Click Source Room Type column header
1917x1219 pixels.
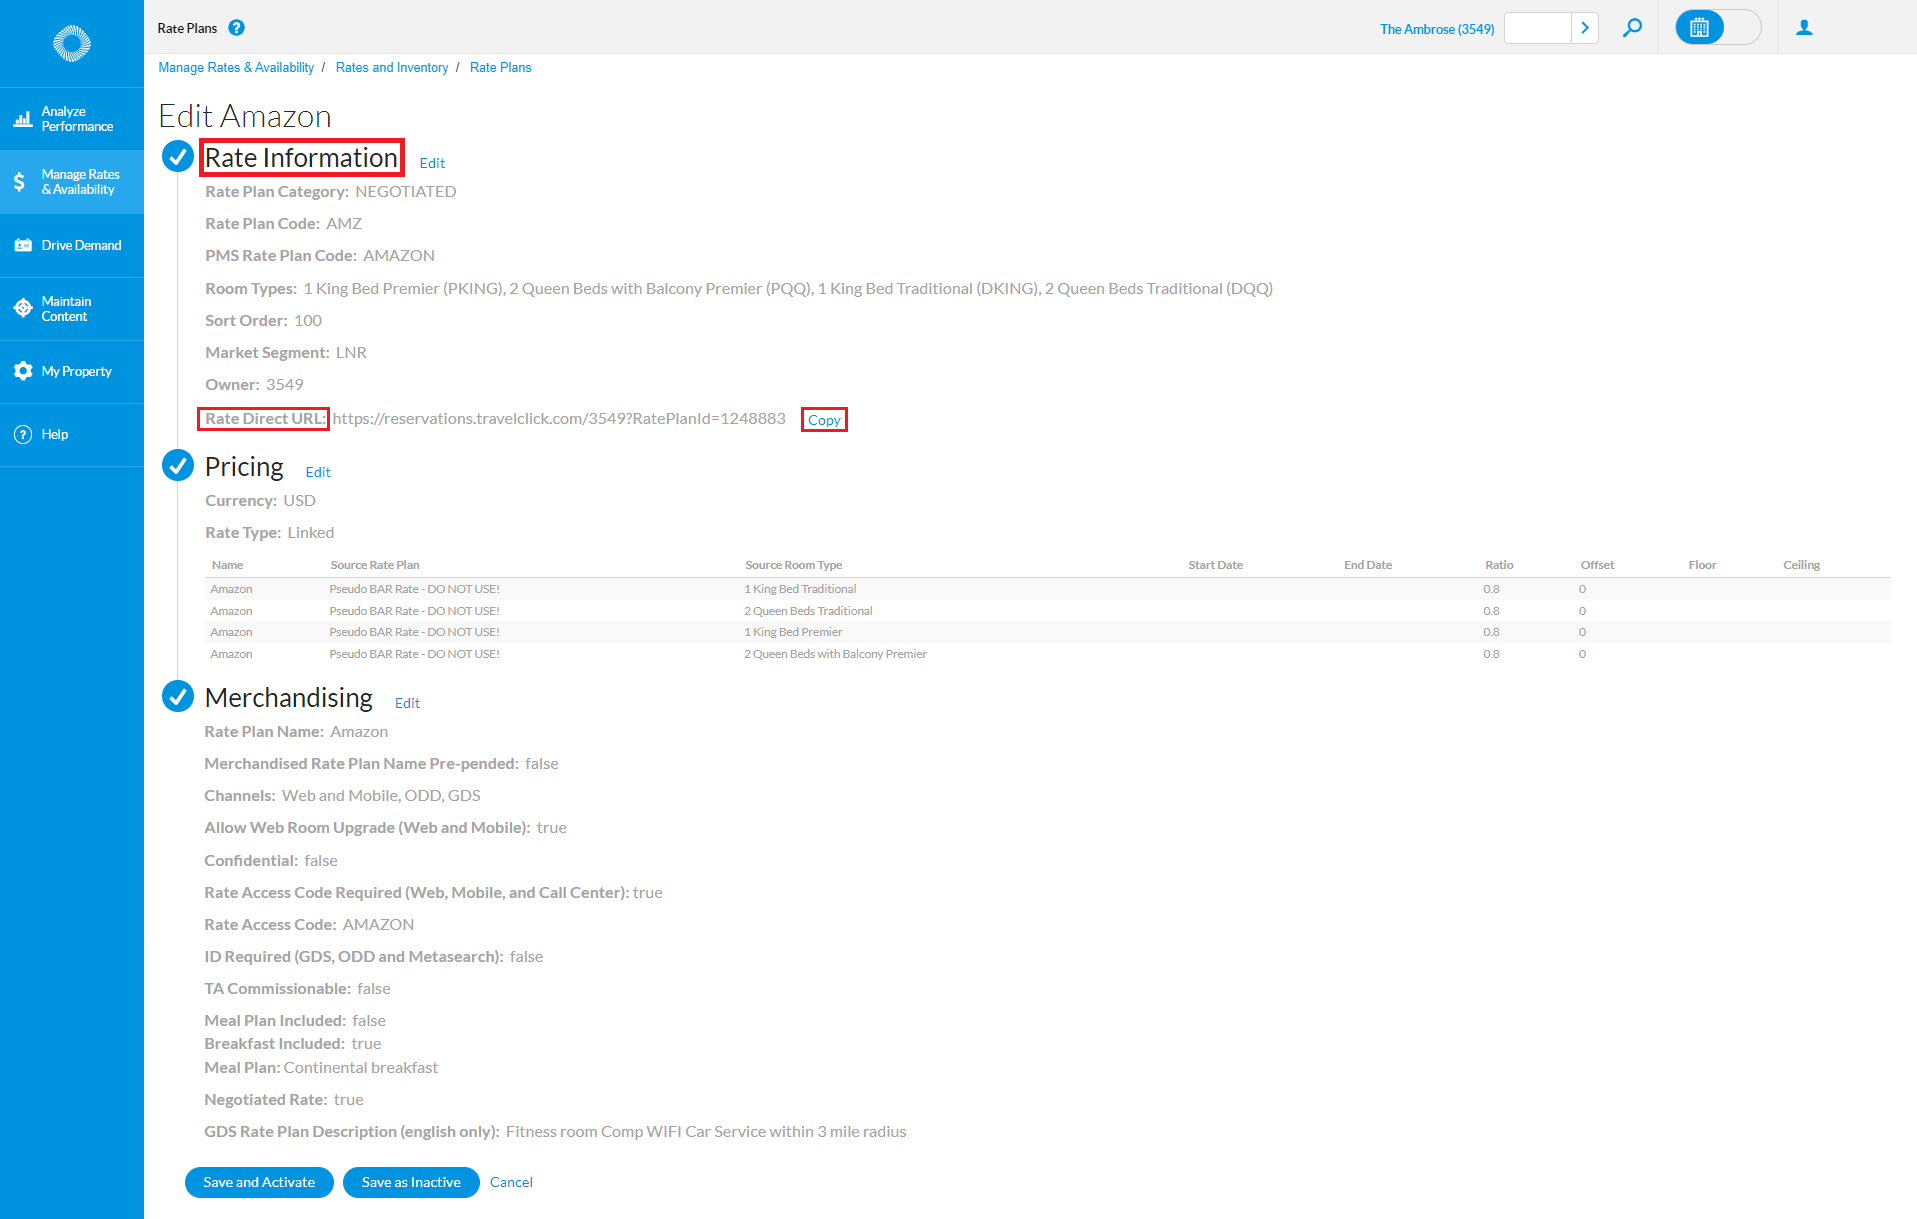[794, 565]
